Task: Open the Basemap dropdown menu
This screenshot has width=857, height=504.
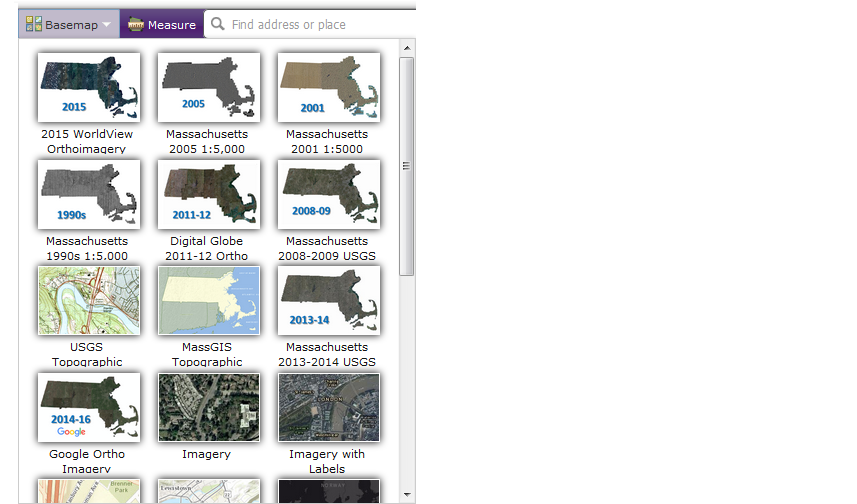Action: [x=68, y=25]
